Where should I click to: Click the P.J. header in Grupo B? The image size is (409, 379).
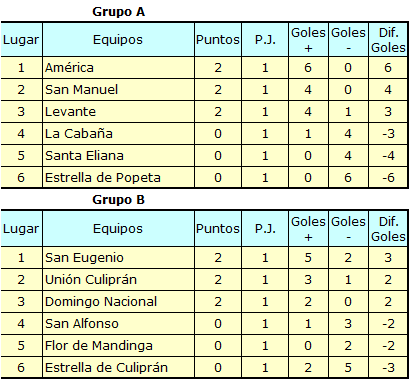265,229
